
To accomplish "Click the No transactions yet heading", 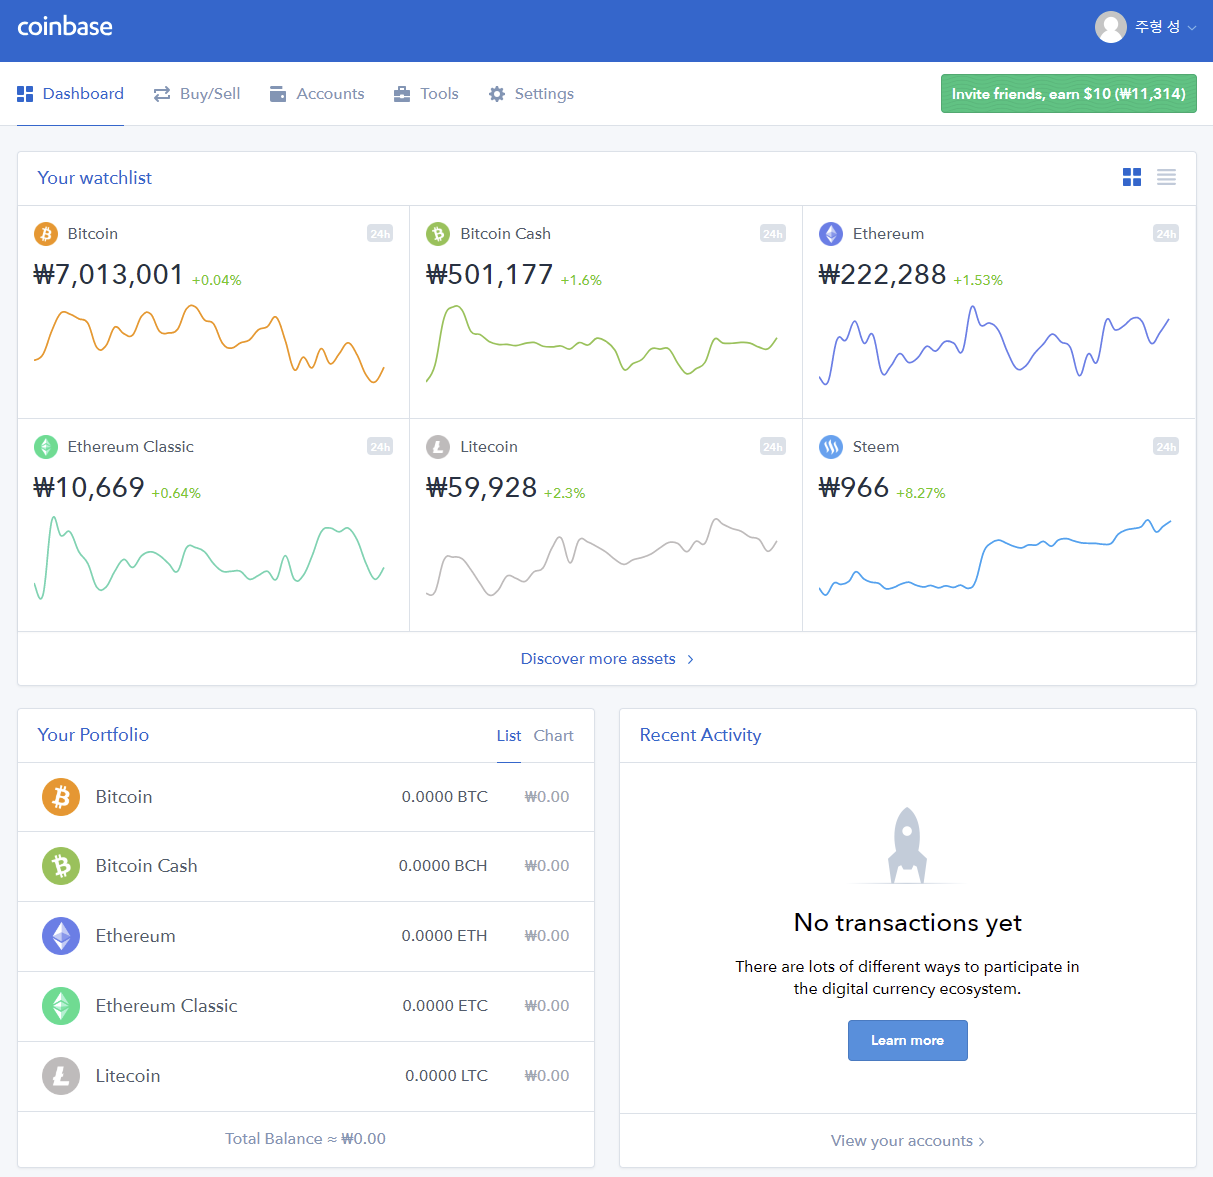I will click(908, 923).
